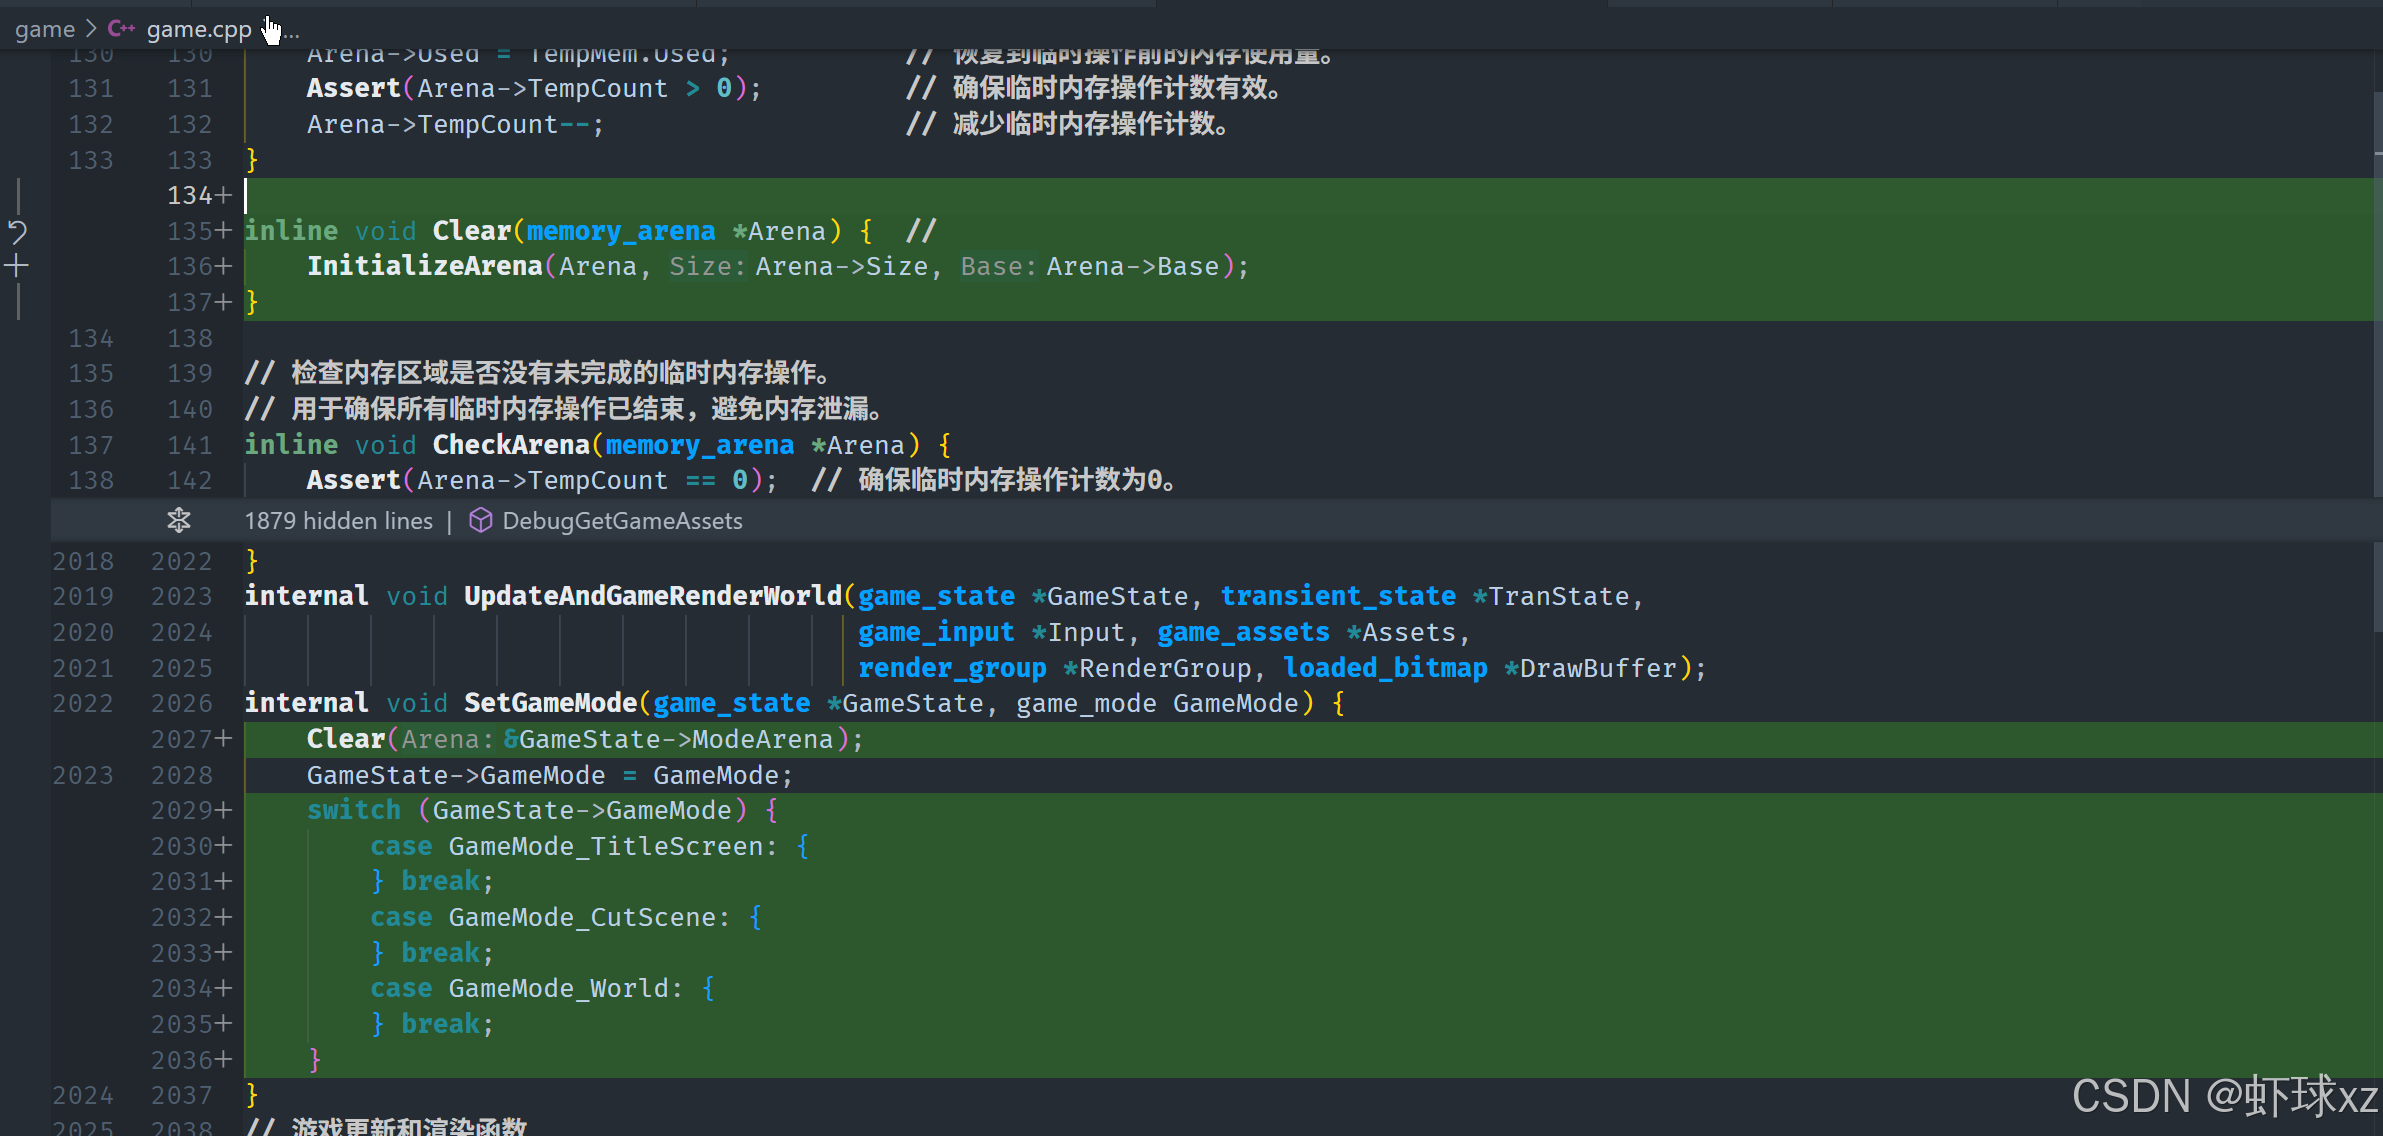The height and width of the screenshot is (1136, 2383).
Task: Click the switch keyword on line 2029
Action: pyautogui.click(x=353, y=810)
